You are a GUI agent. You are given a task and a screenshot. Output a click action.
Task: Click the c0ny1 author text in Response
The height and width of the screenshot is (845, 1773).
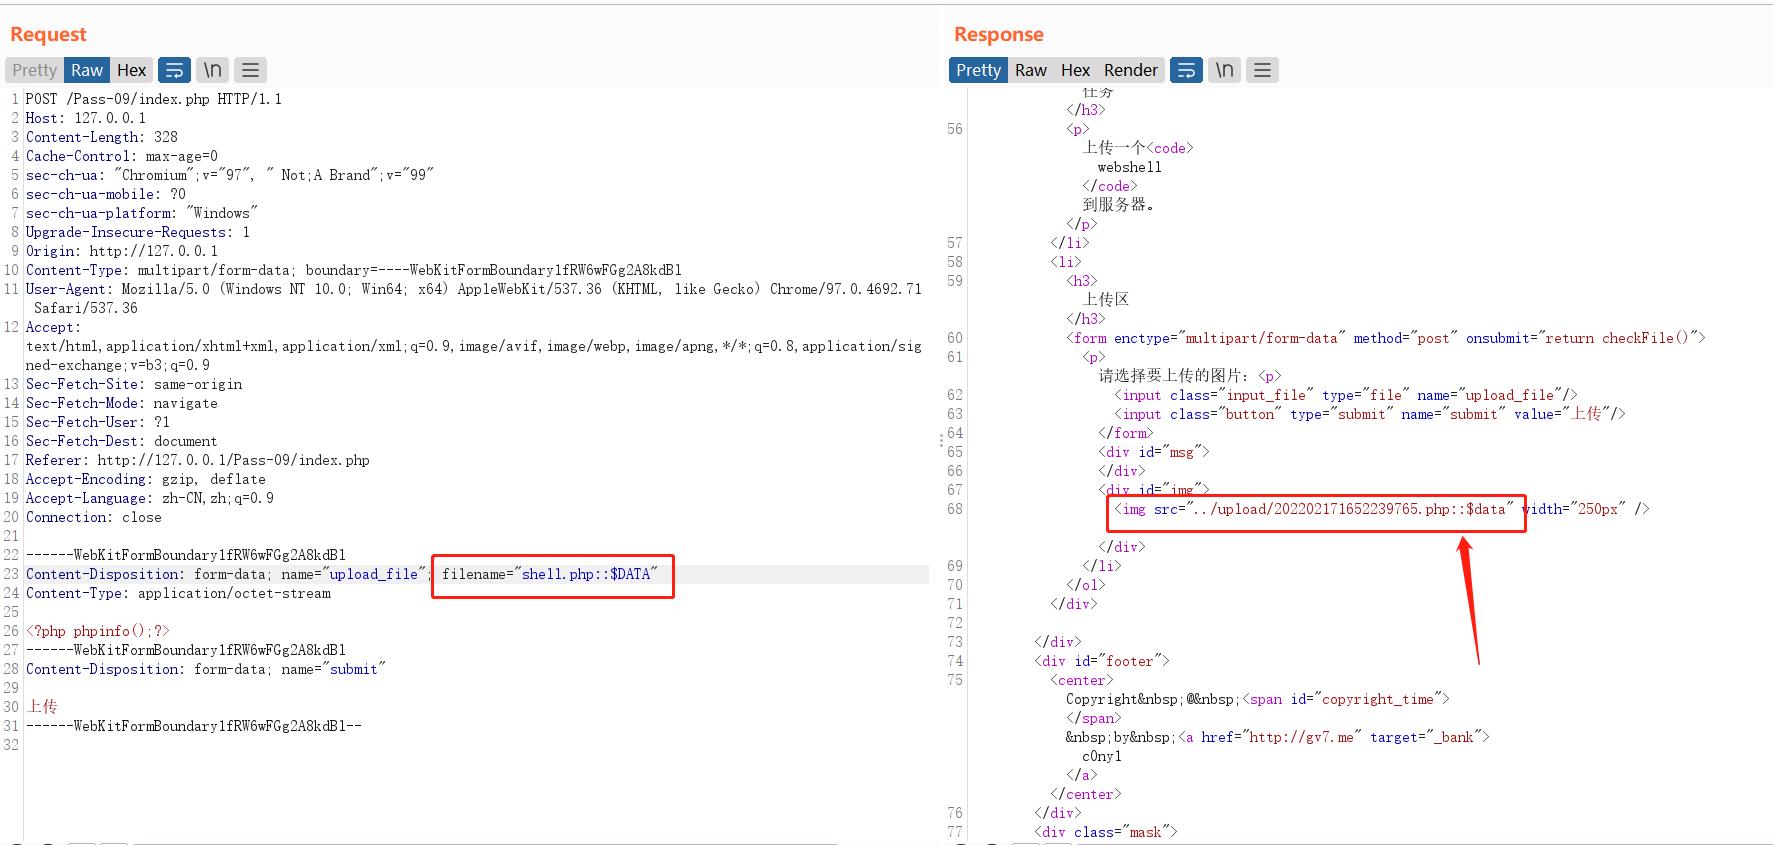[x=1102, y=756]
